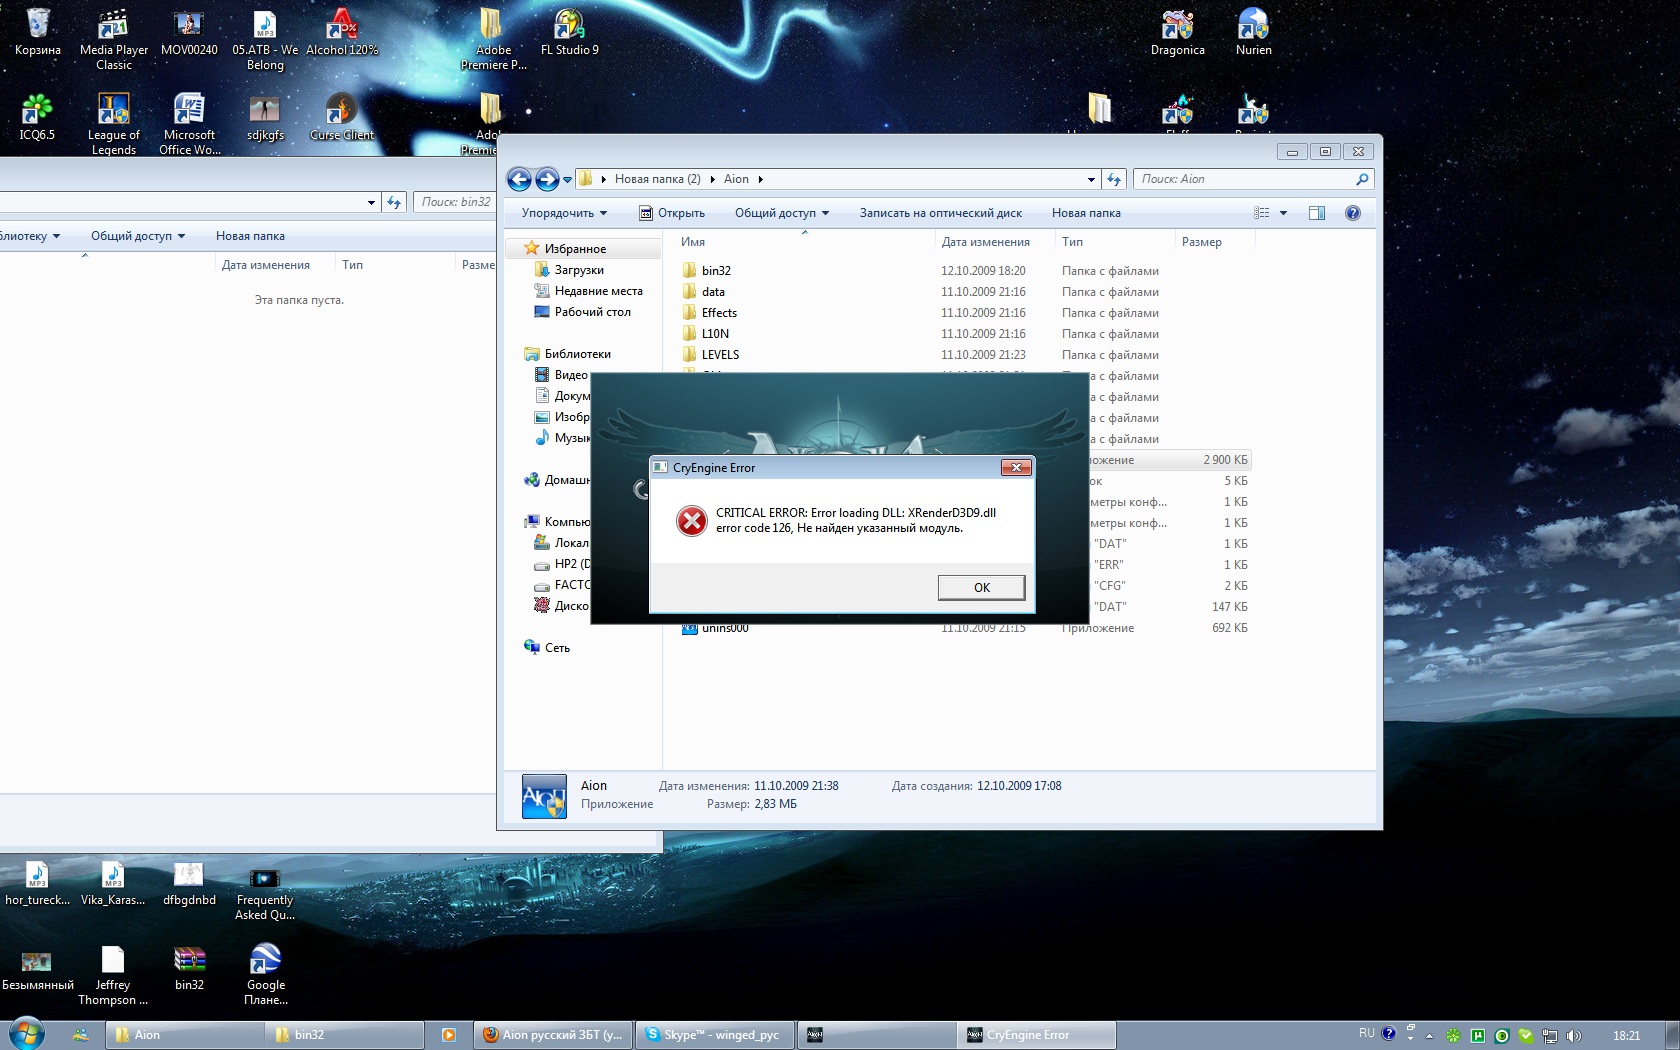Screen dimensions: 1680x1050
Task: Select FL Studio 9 desktop icon
Action: pos(570,32)
